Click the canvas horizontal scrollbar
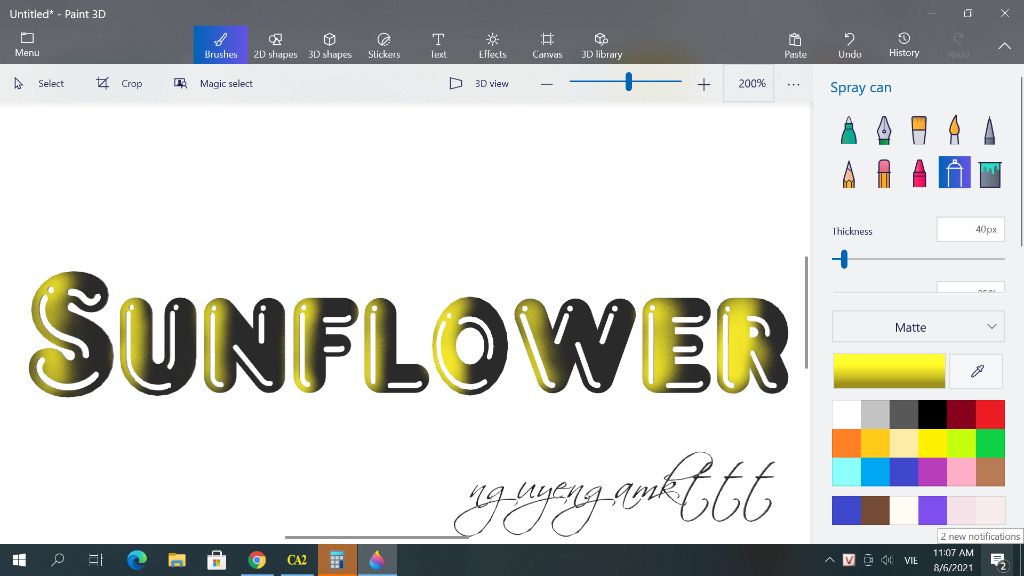The height and width of the screenshot is (576, 1024). click(x=377, y=537)
